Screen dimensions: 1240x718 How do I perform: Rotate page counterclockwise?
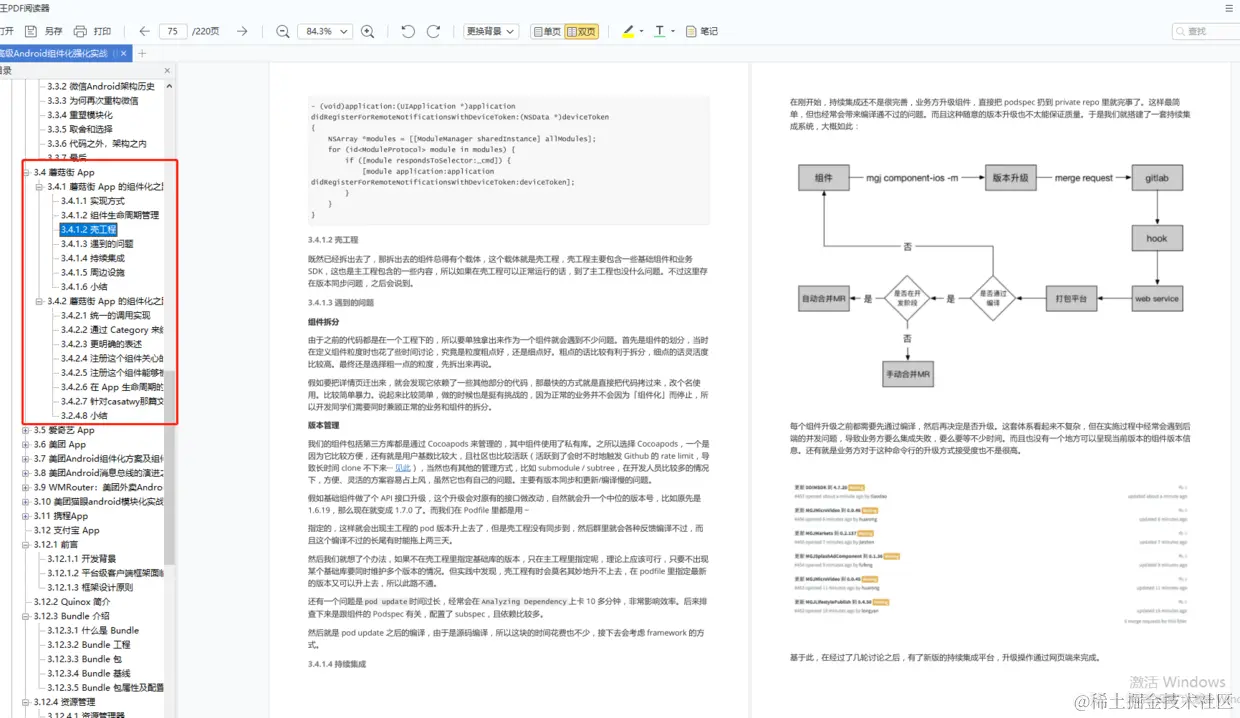click(408, 31)
